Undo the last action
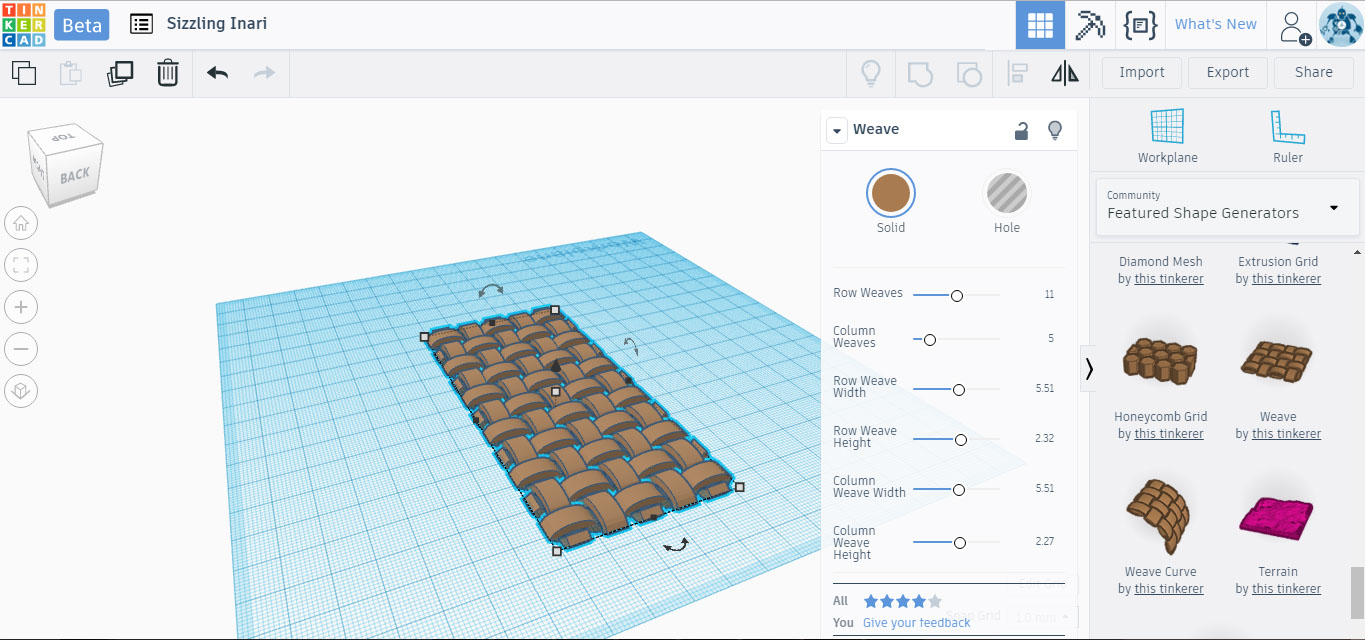This screenshot has width=1365, height=640. [x=217, y=73]
